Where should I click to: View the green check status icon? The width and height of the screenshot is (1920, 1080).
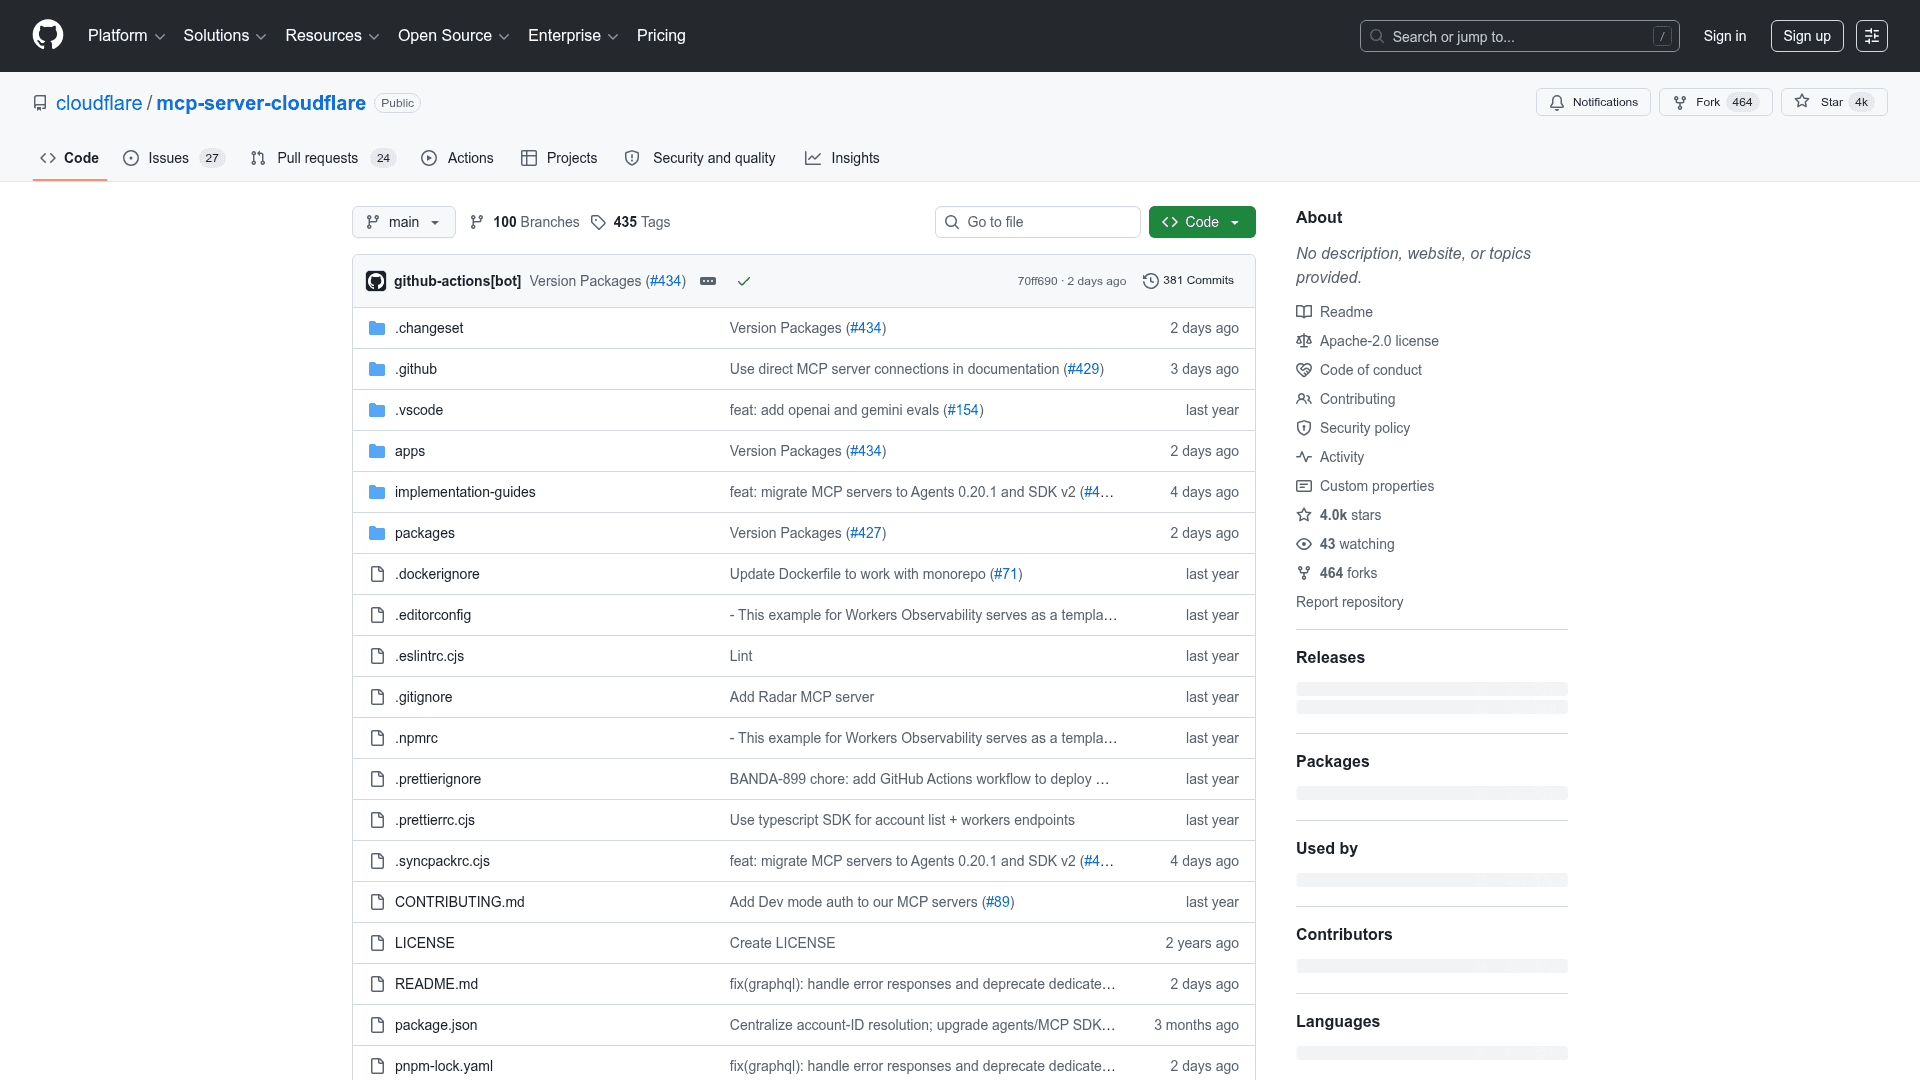pos(744,281)
